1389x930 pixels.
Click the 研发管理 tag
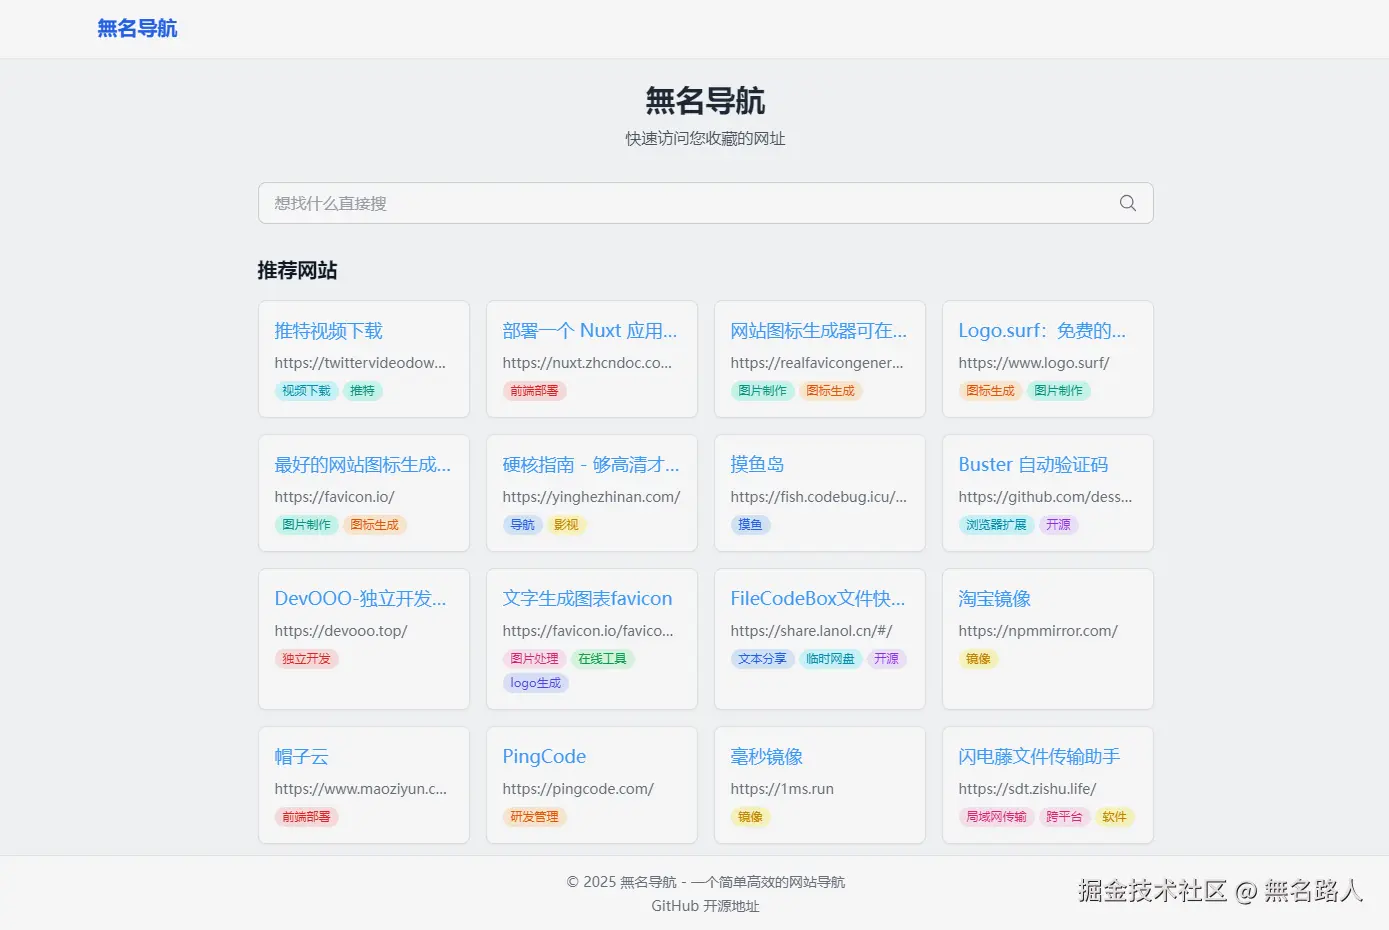point(534,817)
